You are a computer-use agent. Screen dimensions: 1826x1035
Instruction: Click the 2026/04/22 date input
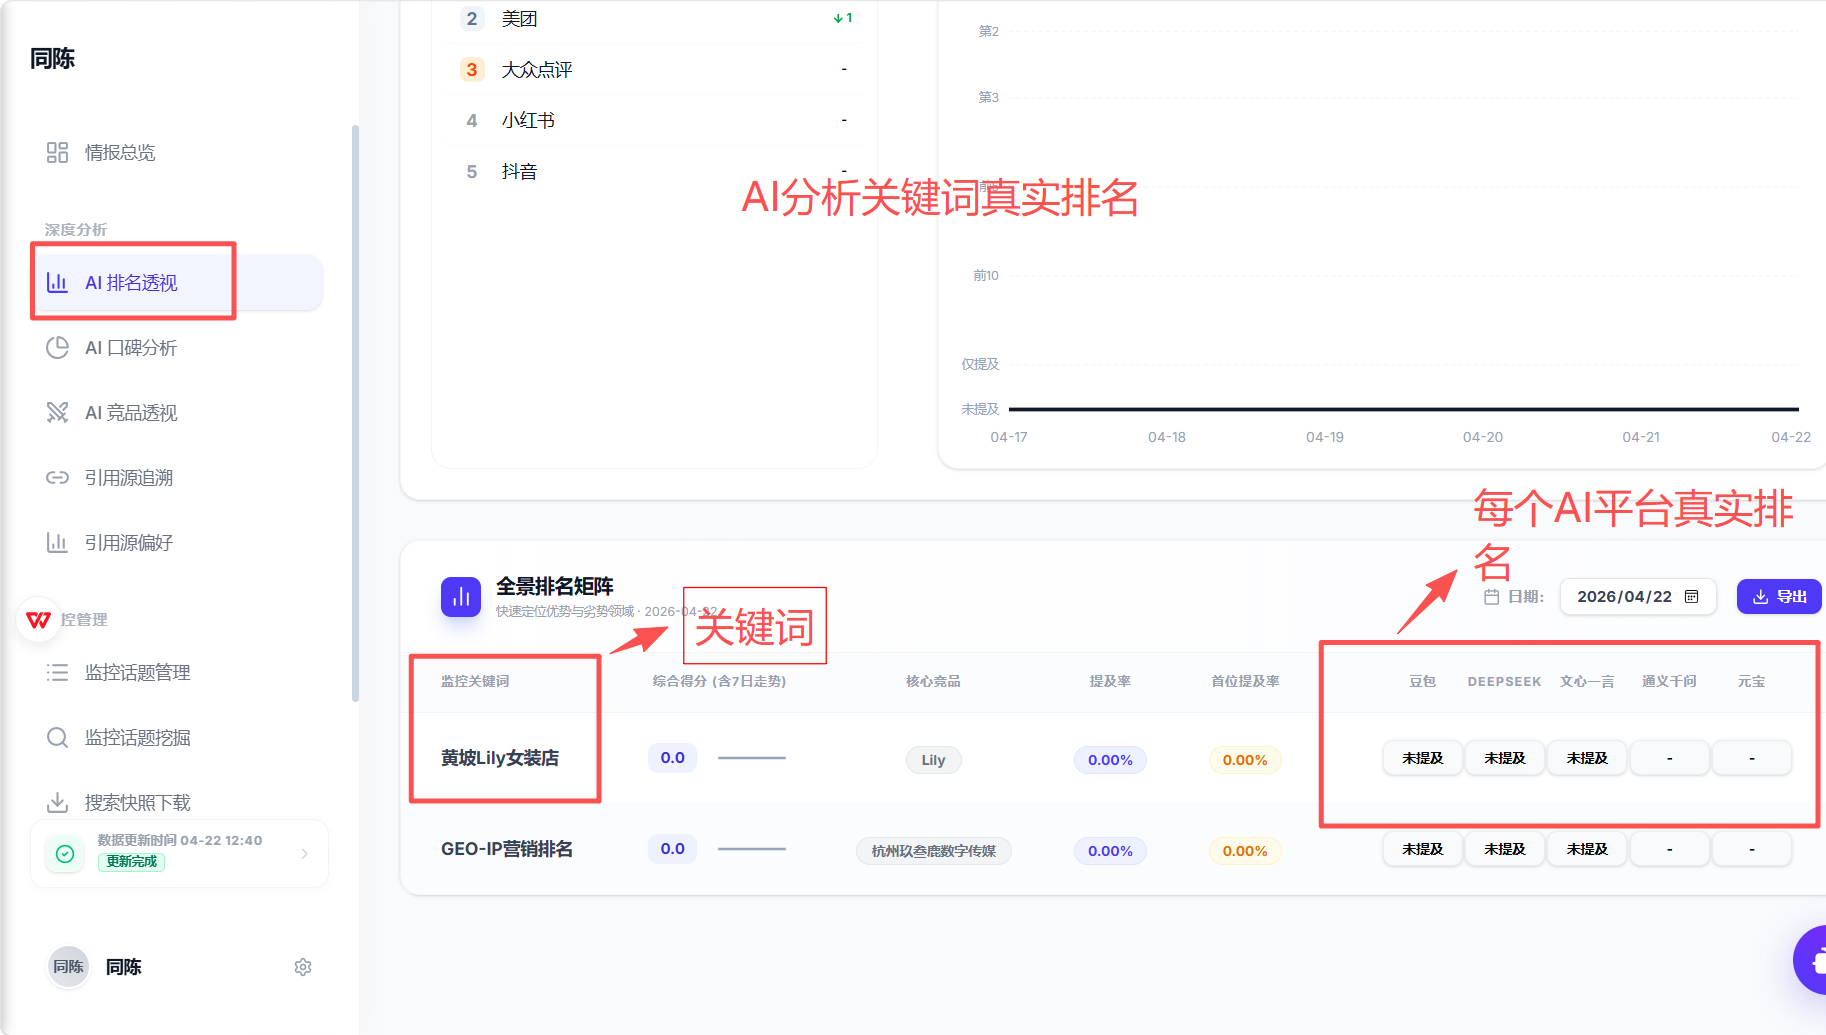pyautogui.click(x=1638, y=597)
